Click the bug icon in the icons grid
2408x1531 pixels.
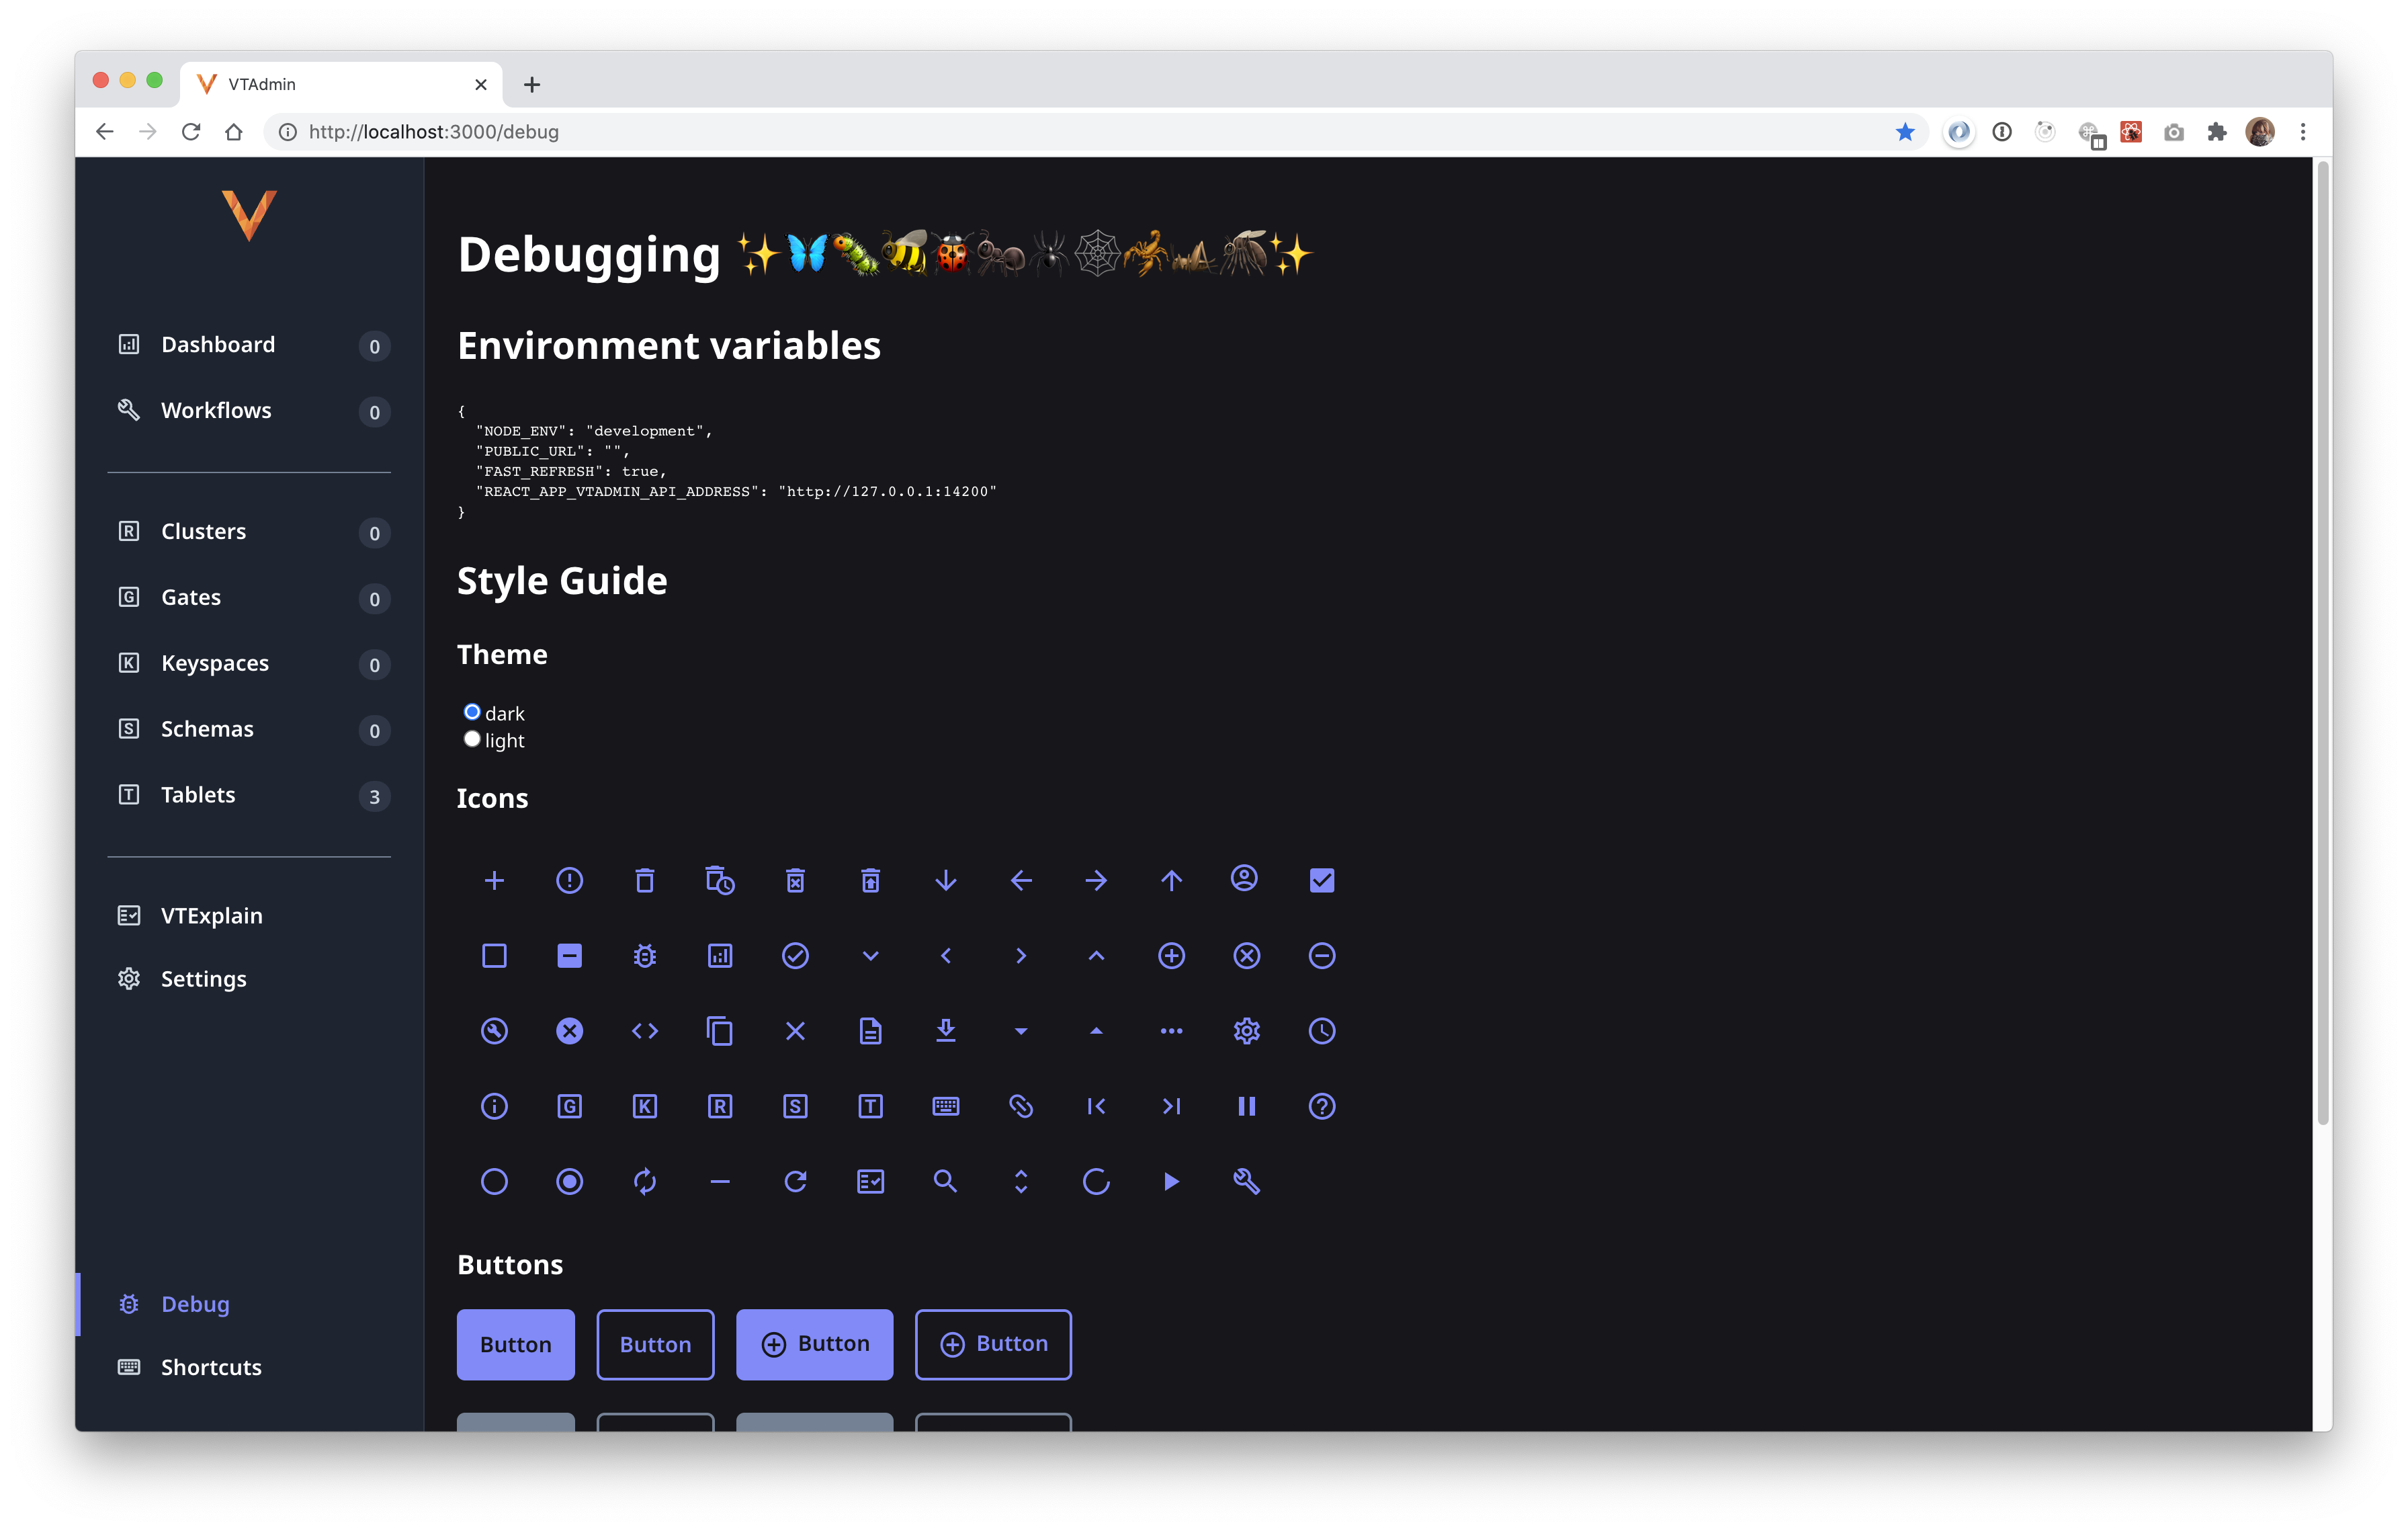[x=645, y=956]
